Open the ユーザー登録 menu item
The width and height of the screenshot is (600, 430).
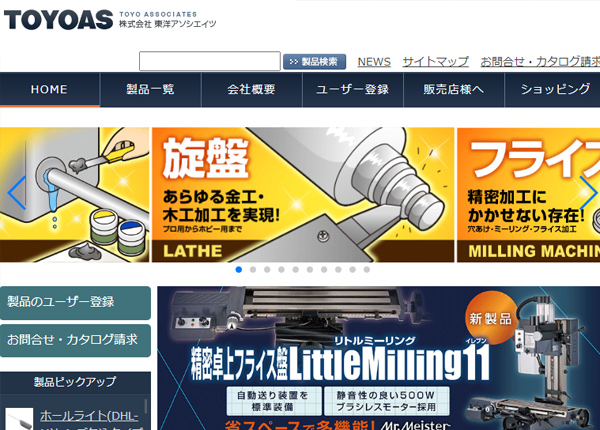(352, 90)
